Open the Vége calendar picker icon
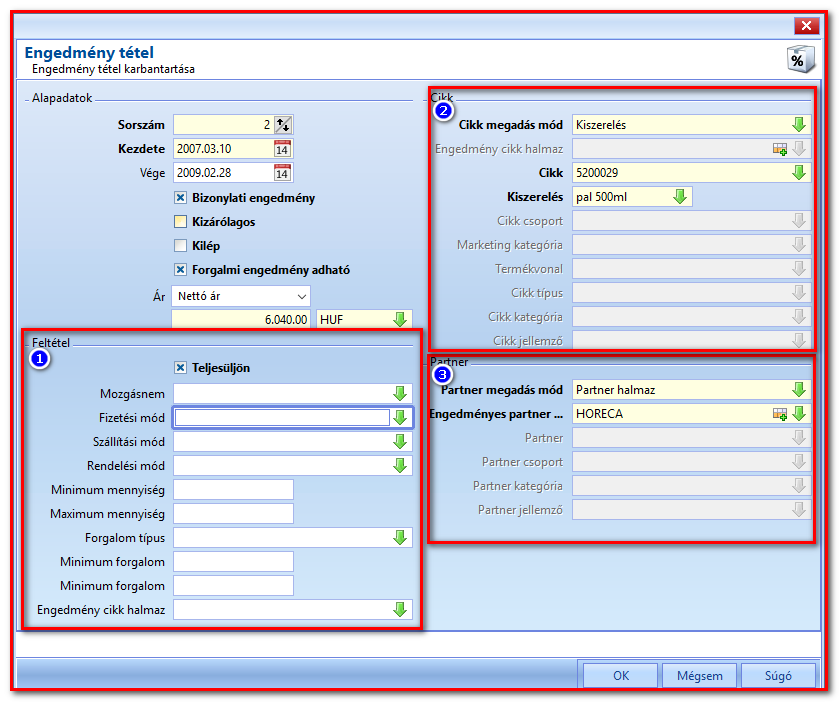Viewport: 839px width, 702px height. point(282,173)
